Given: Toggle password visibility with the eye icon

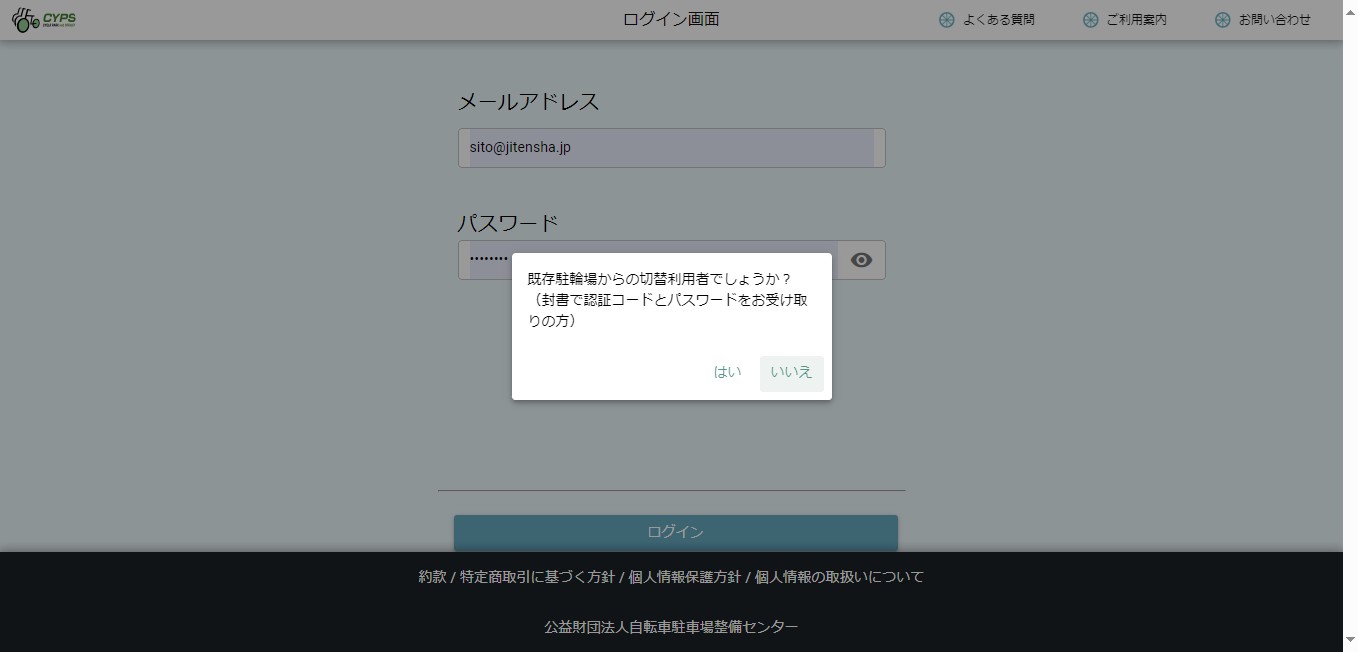Looking at the screenshot, I should coord(861,261).
